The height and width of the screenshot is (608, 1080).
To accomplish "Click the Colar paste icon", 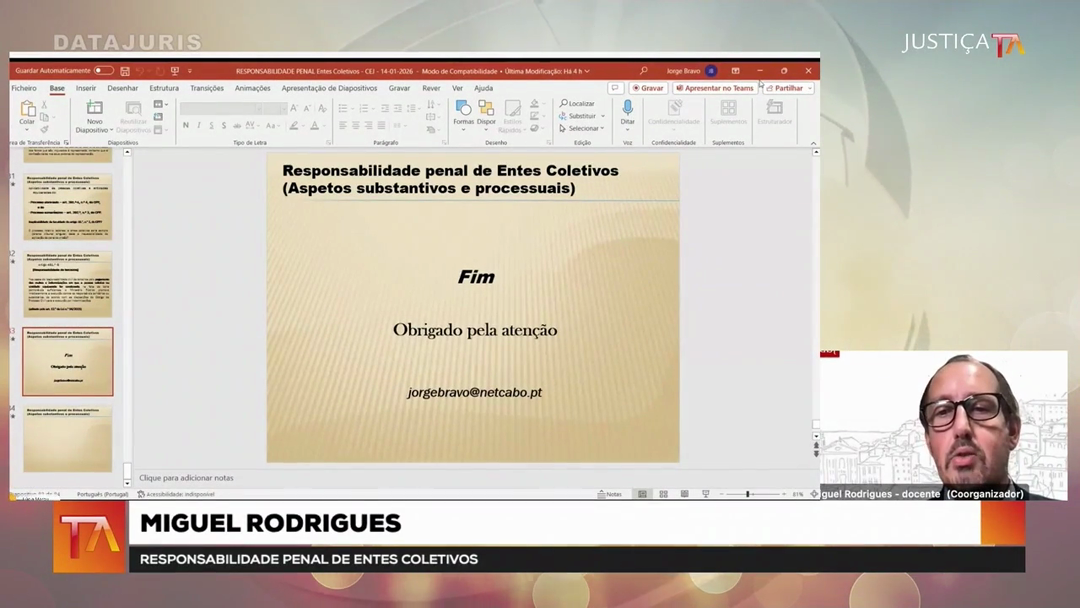I will (27, 109).
